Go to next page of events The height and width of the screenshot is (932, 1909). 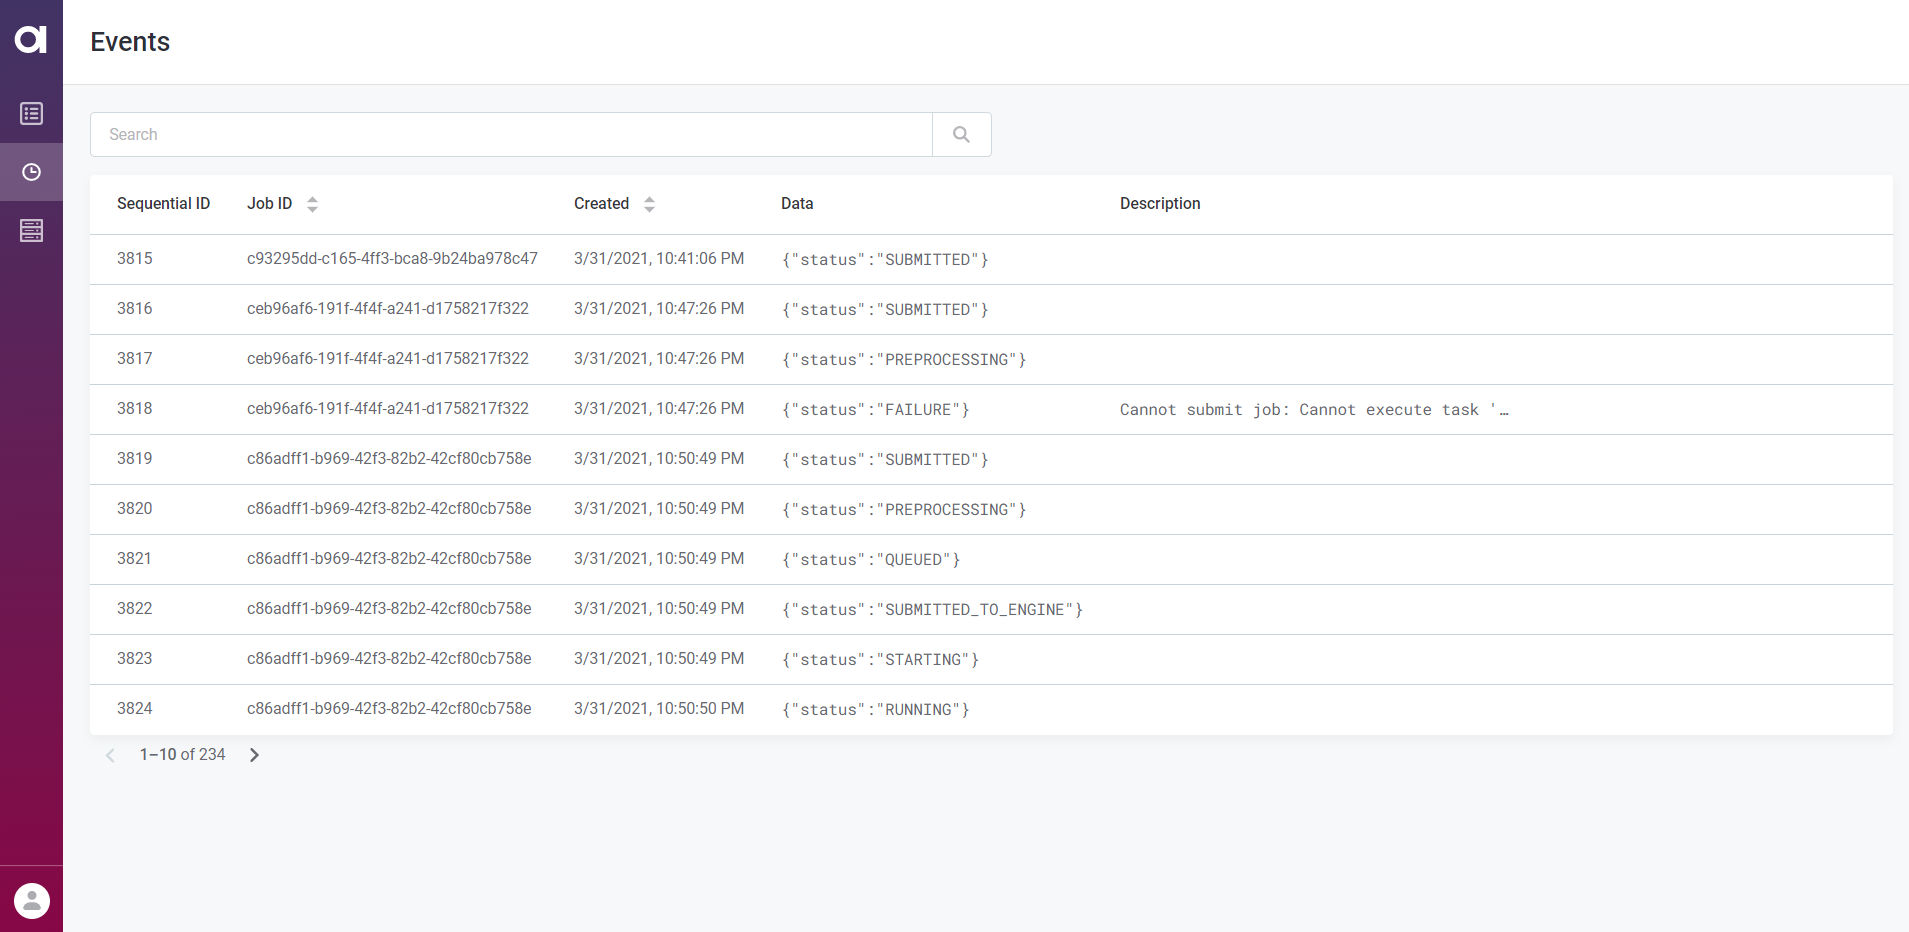254,755
